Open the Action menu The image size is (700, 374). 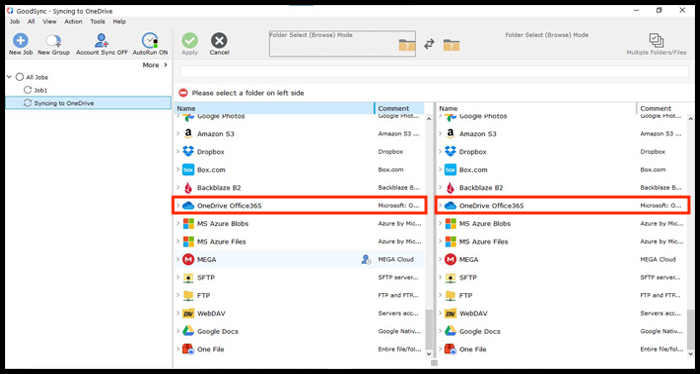click(x=73, y=21)
